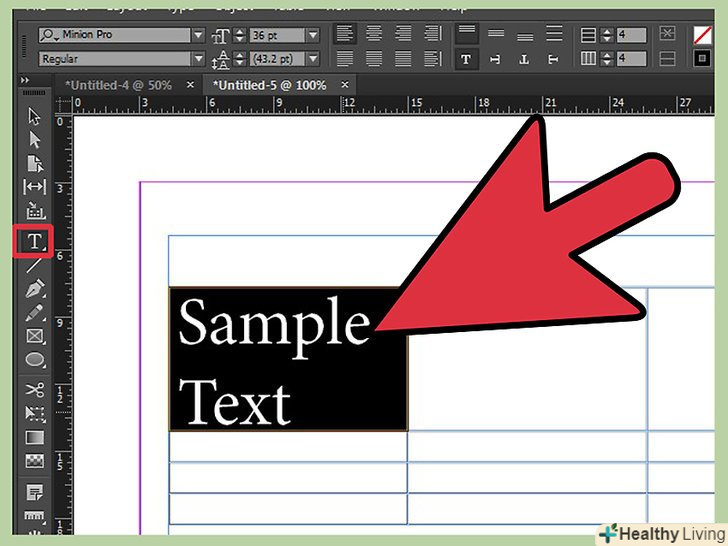728x546 pixels.
Task: Set cell vertical alignment to center
Action: coord(496,33)
